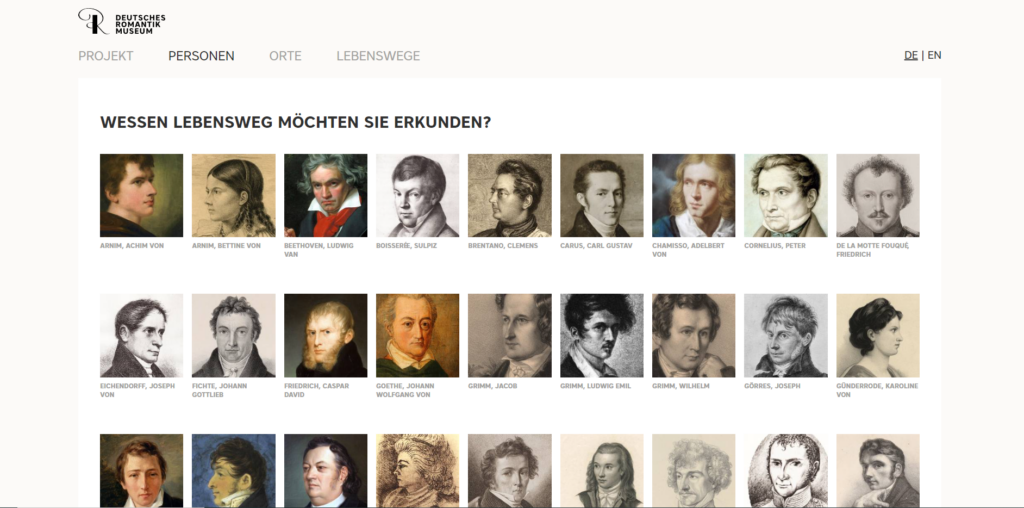Select the DE language link

click(910, 56)
